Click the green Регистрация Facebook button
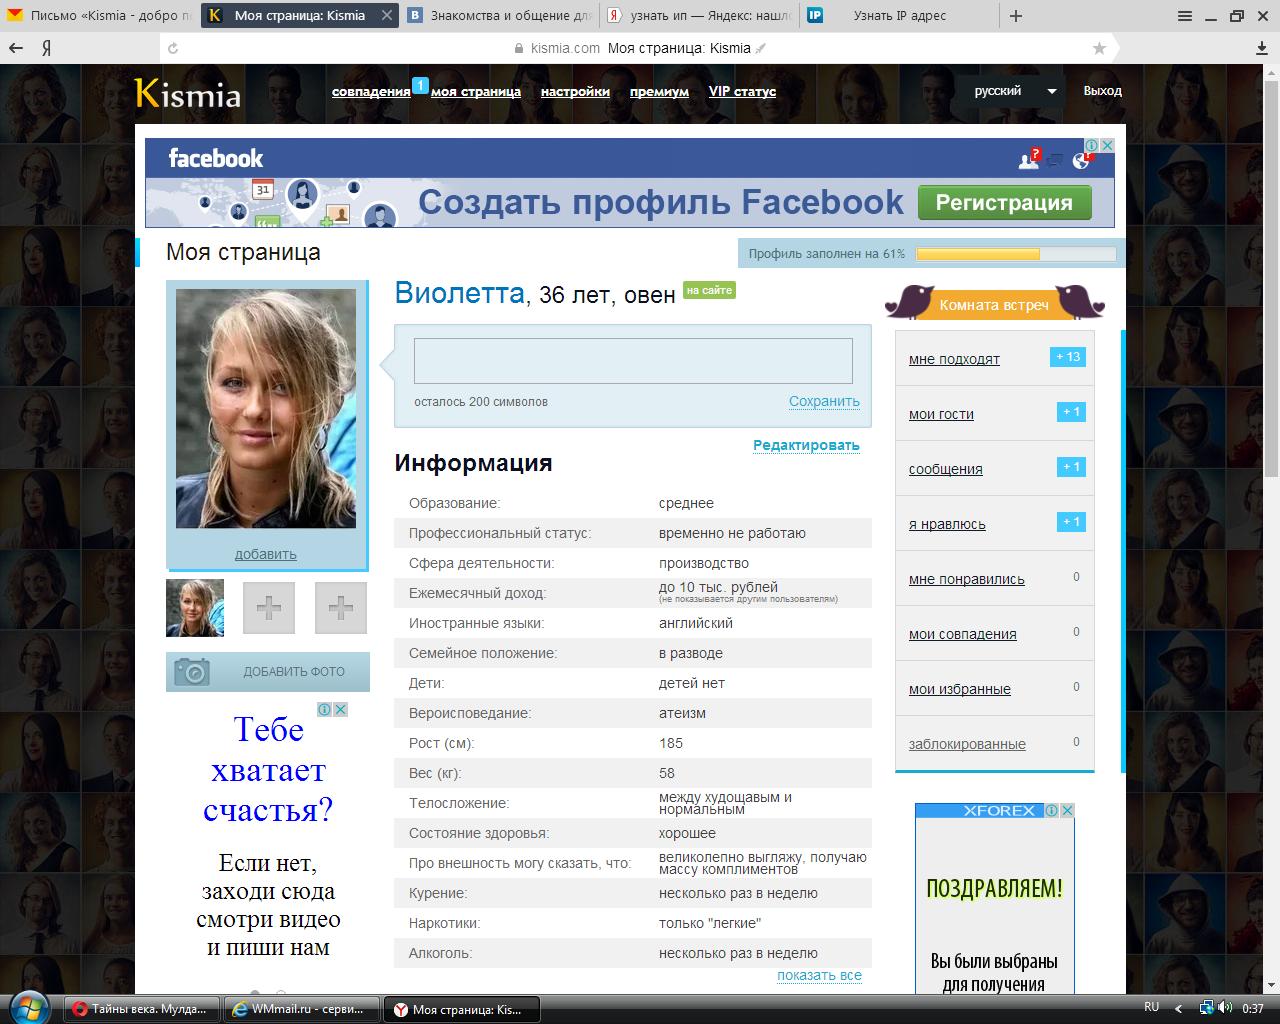 pos(1004,203)
